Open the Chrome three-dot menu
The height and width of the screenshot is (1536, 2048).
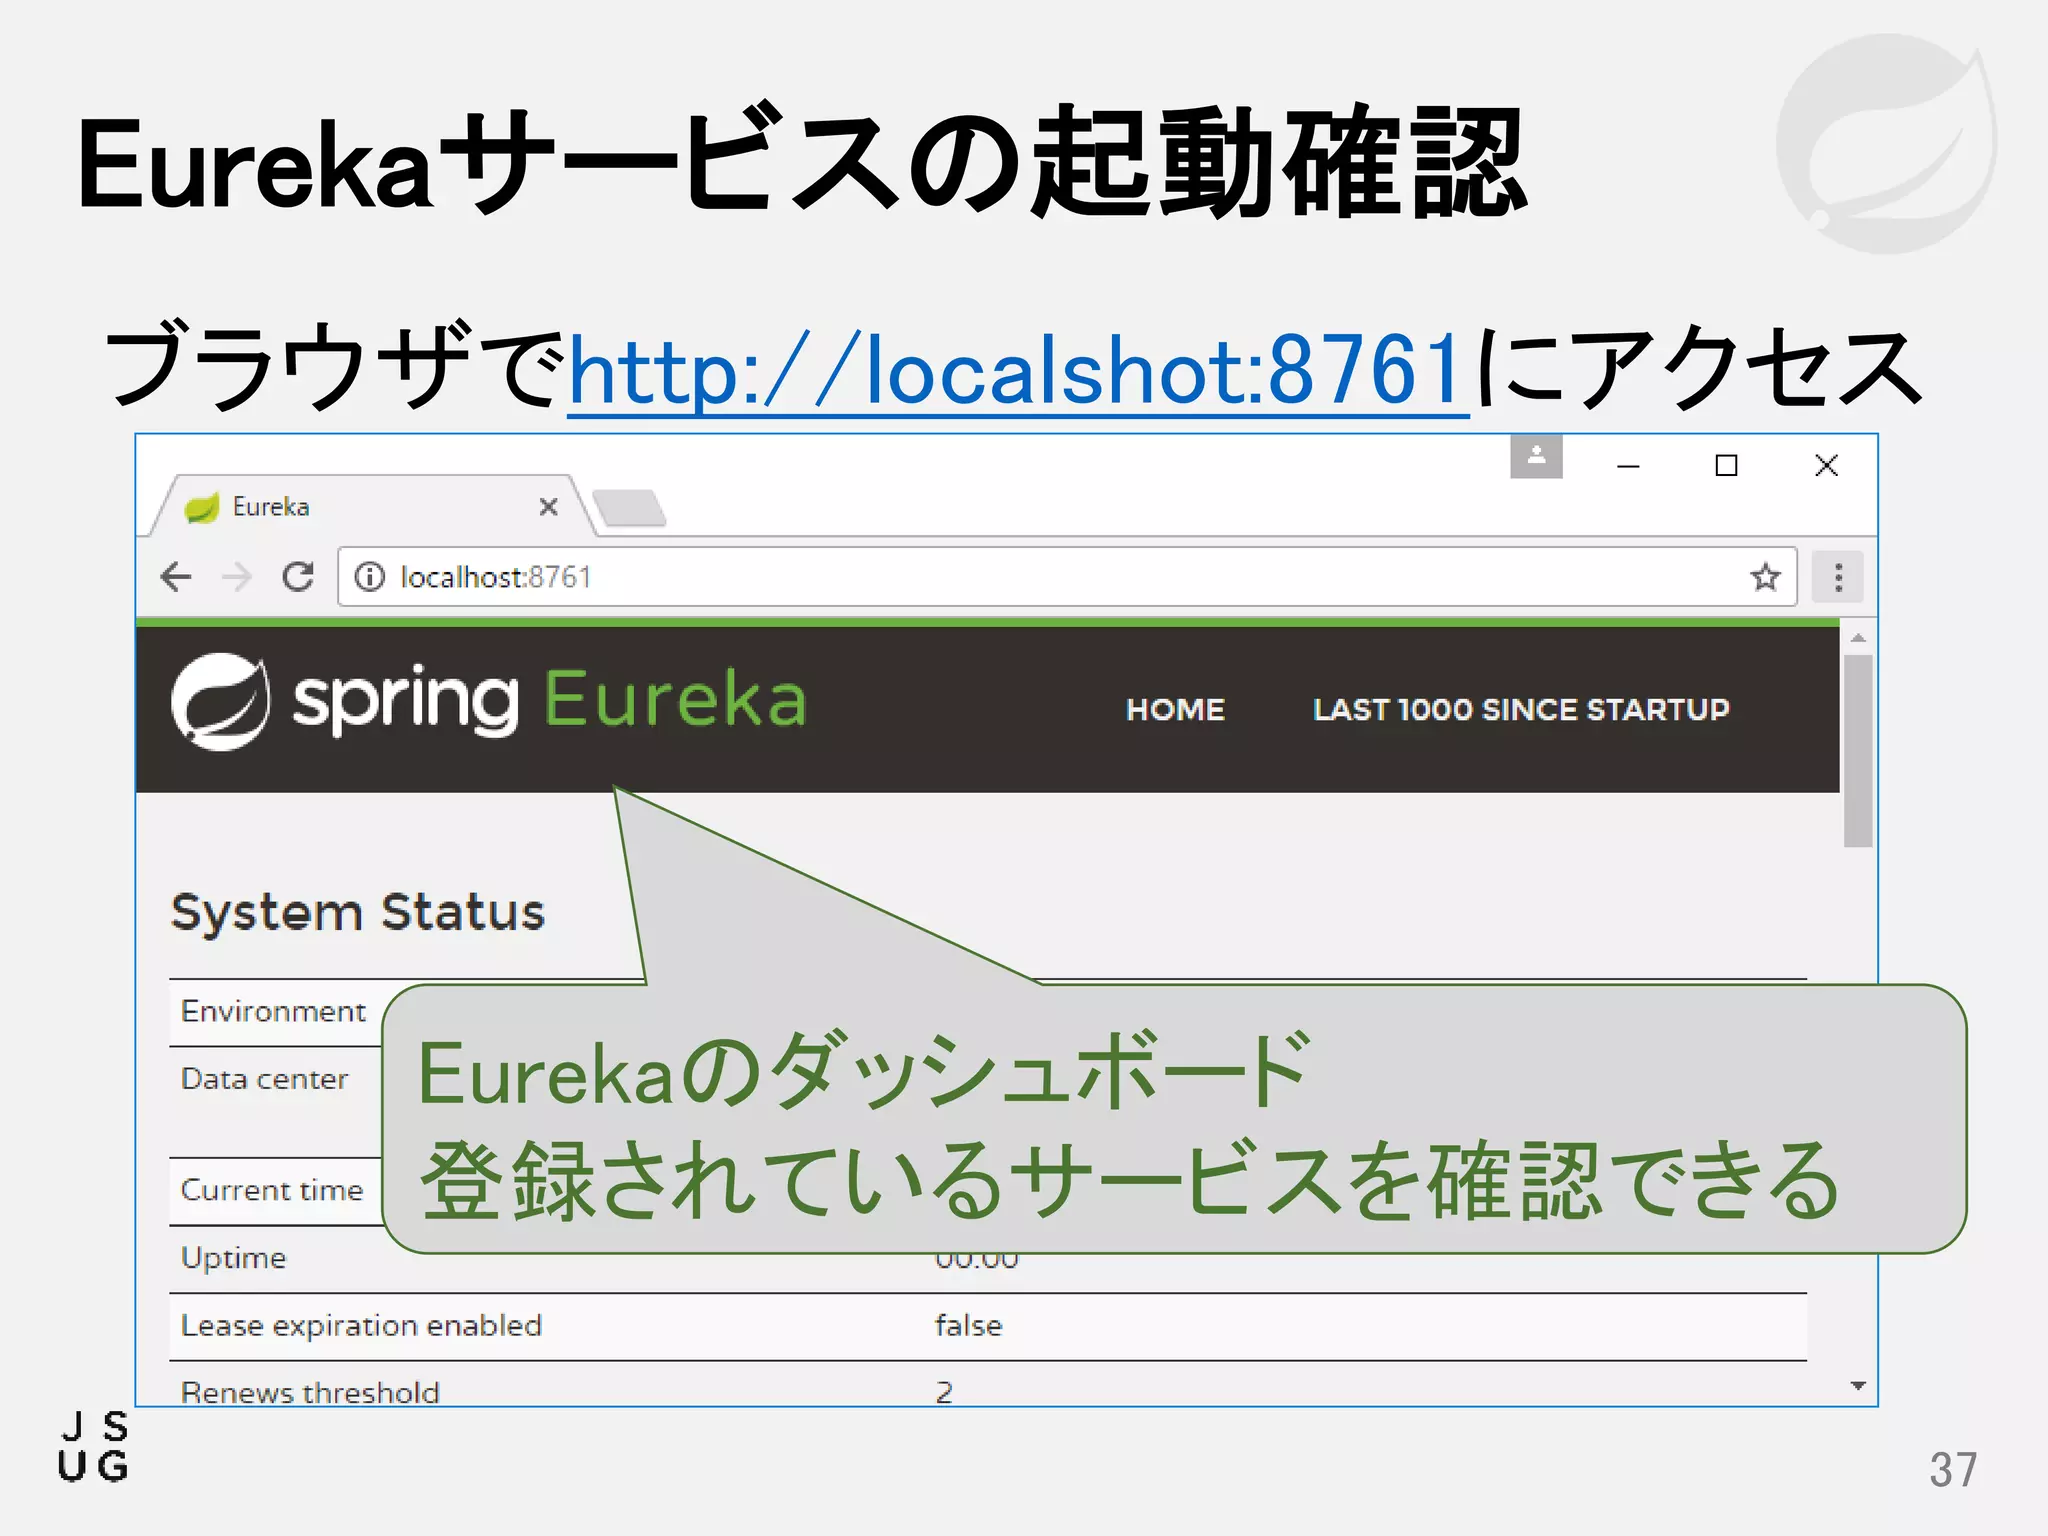click(x=1838, y=577)
